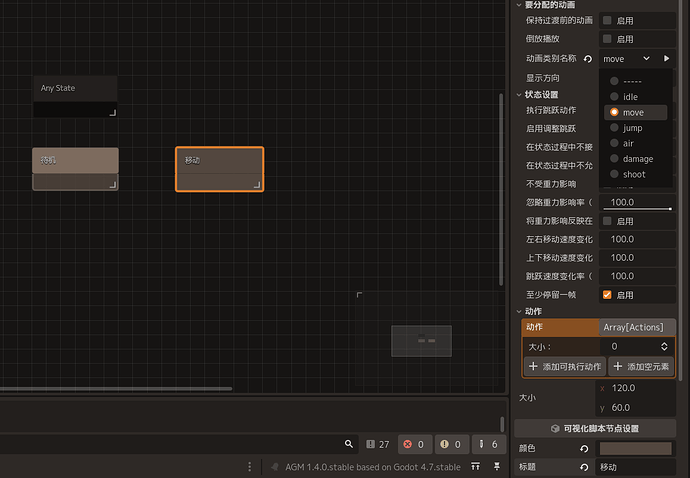Click the 跳跃速度变化率 value field
Viewport: 690px width, 478px height.
coord(637,276)
